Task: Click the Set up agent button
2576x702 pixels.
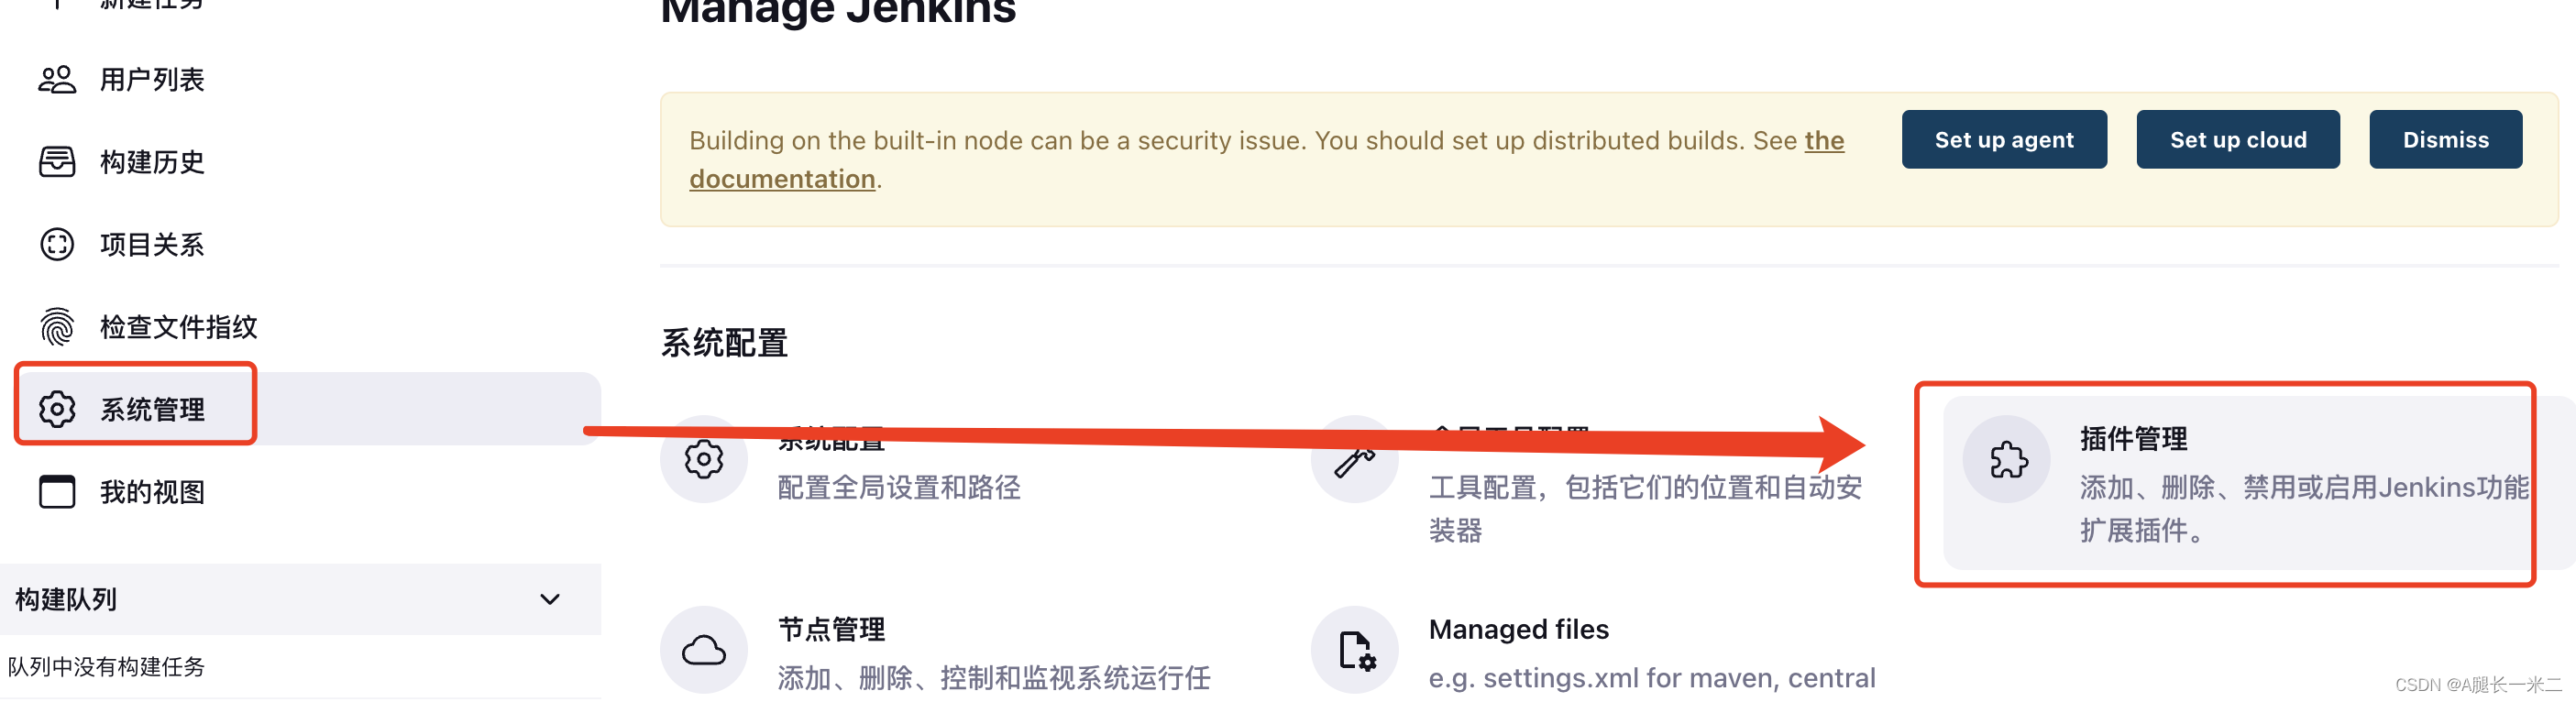Action: (x=2004, y=140)
